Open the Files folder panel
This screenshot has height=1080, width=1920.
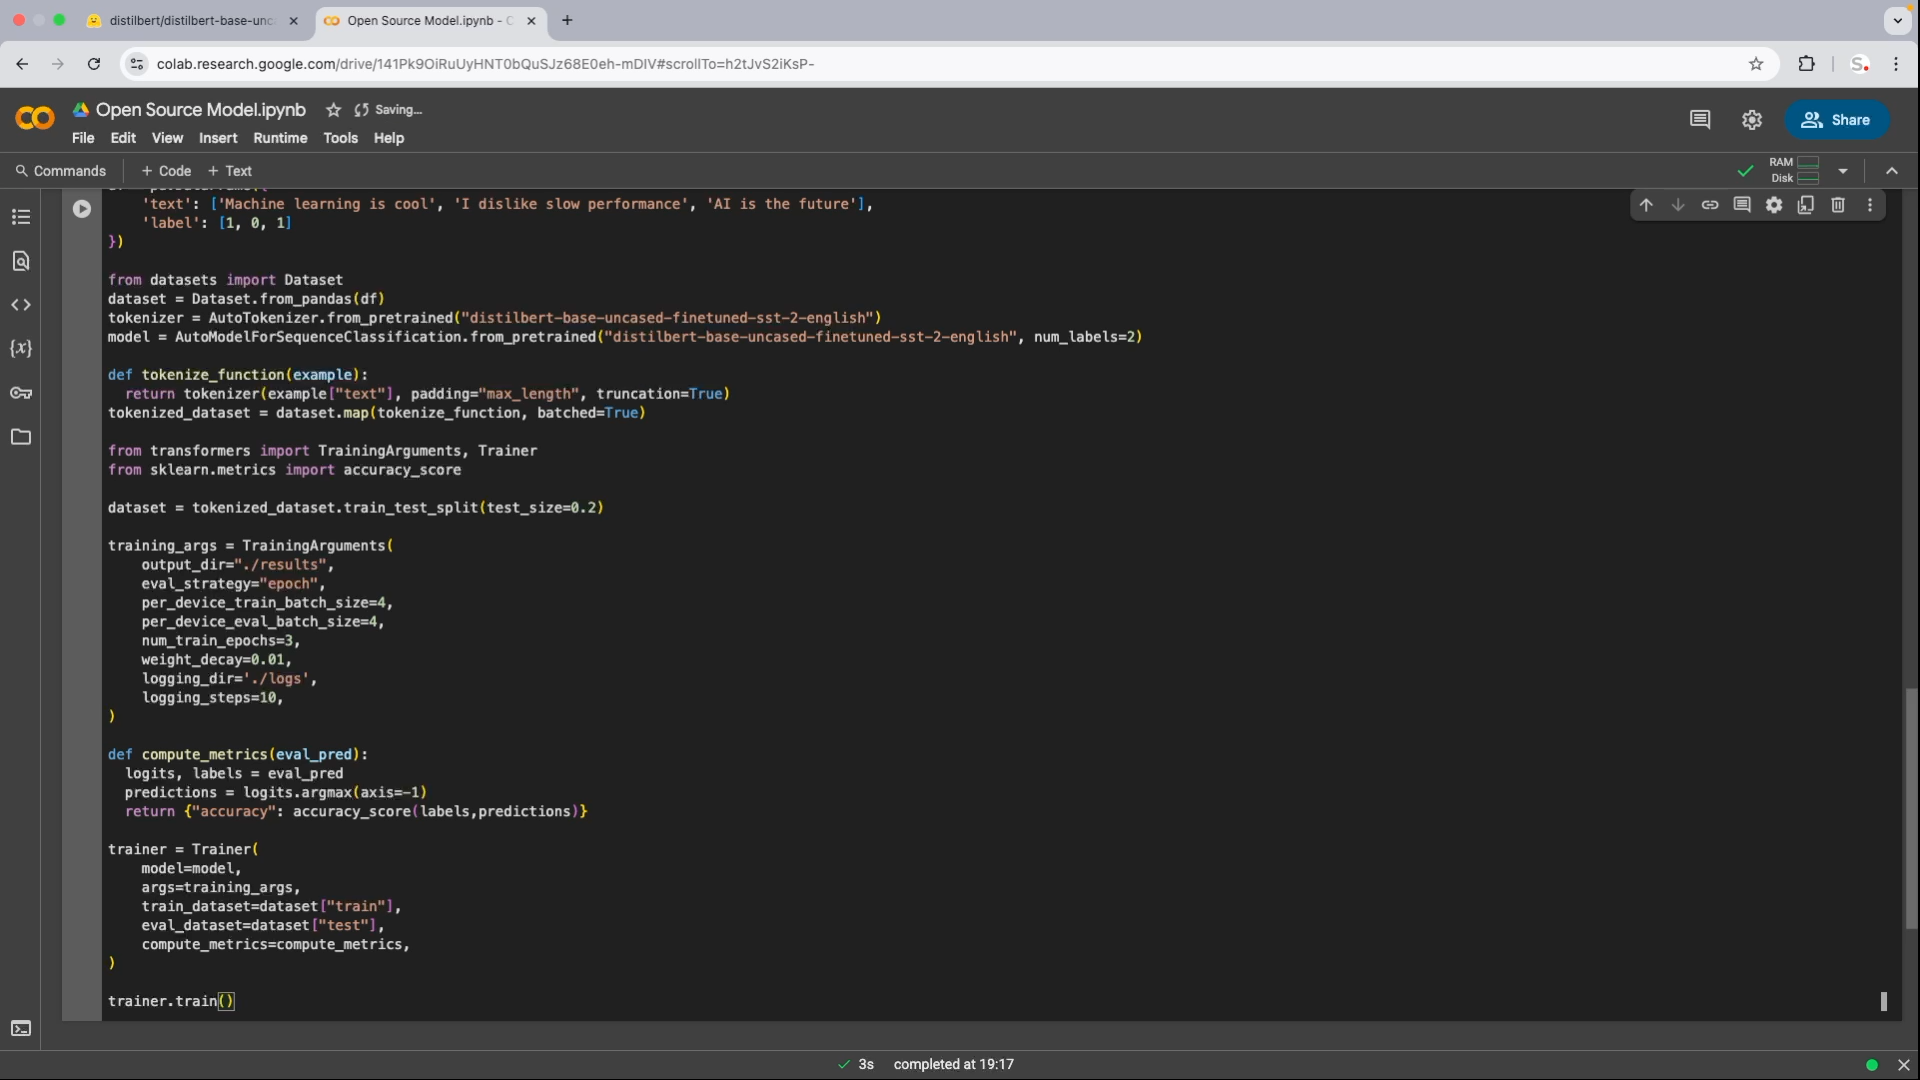[x=21, y=437]
